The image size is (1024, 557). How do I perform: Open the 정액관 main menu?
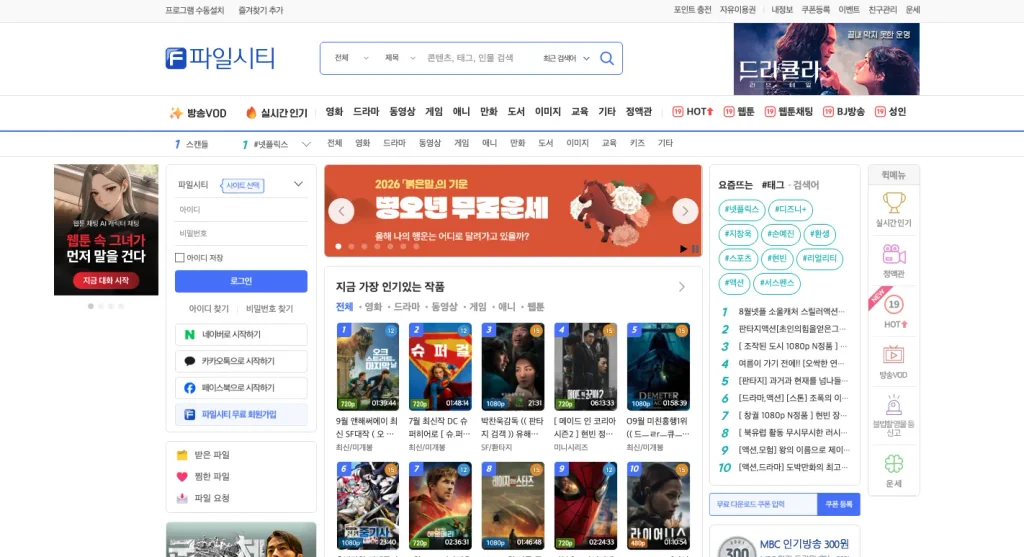point(639,112)
